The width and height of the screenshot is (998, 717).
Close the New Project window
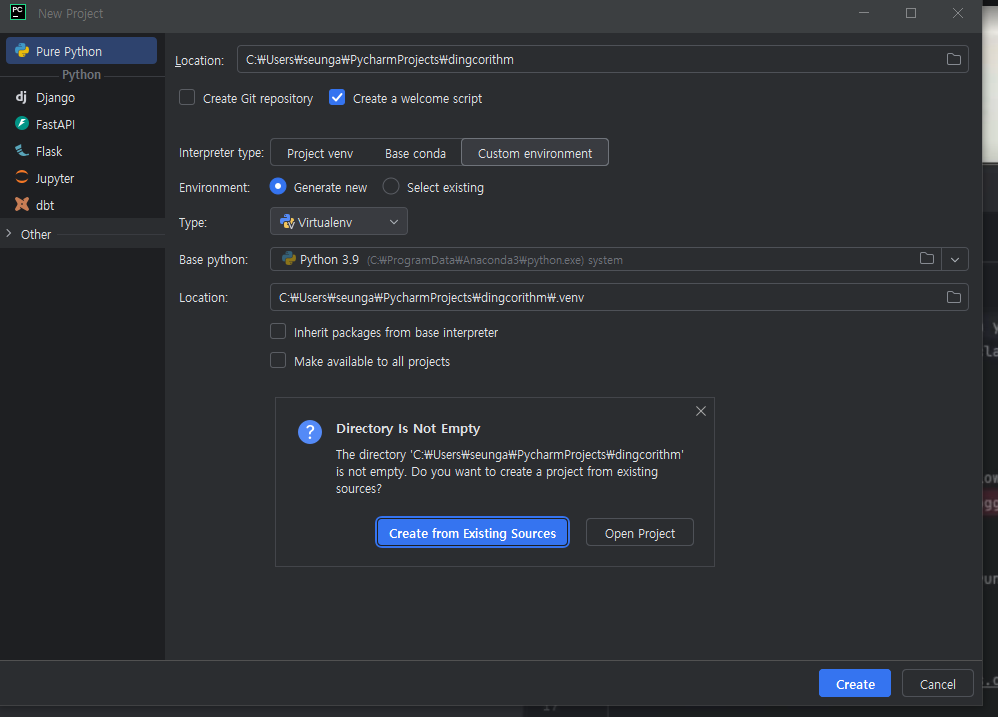[x=958, y=13]
